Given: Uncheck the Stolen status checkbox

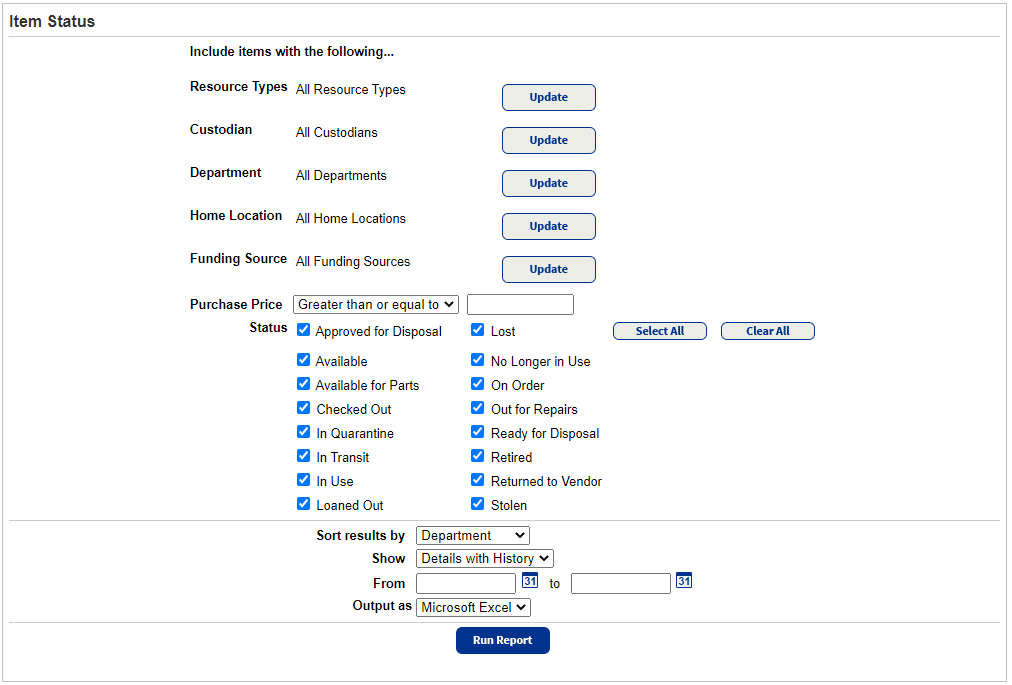Looking at the screenshot, I should click(x=478, y=504).
